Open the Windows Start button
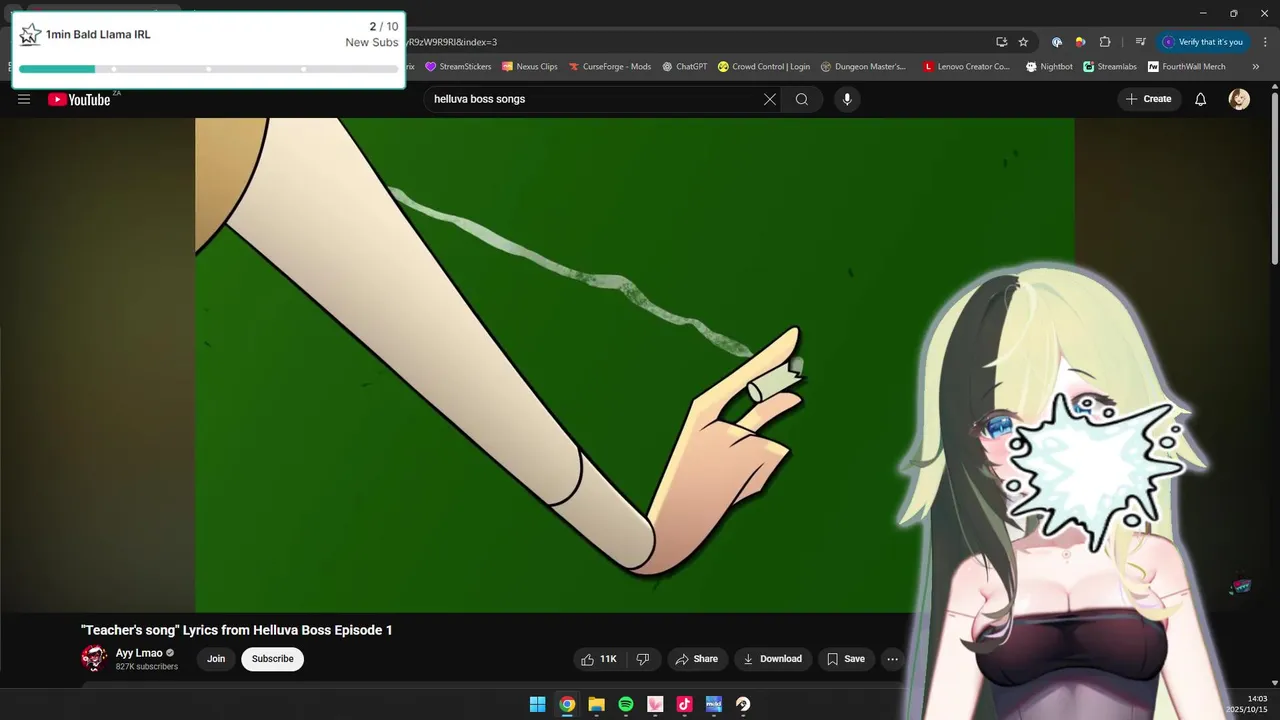1280x720 pixels. point(537,704)
